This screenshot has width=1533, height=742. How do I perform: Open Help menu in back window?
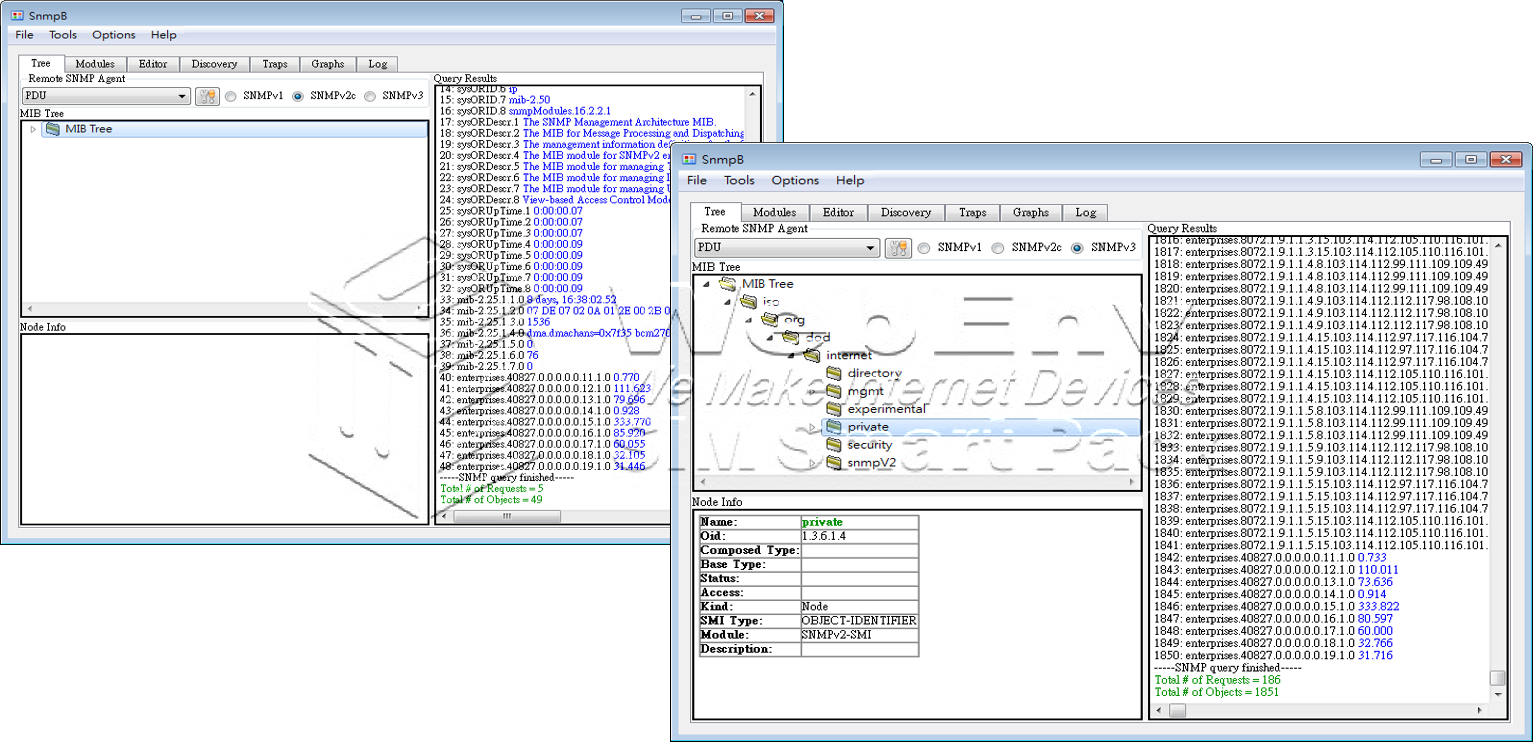[x=164, y=35]
